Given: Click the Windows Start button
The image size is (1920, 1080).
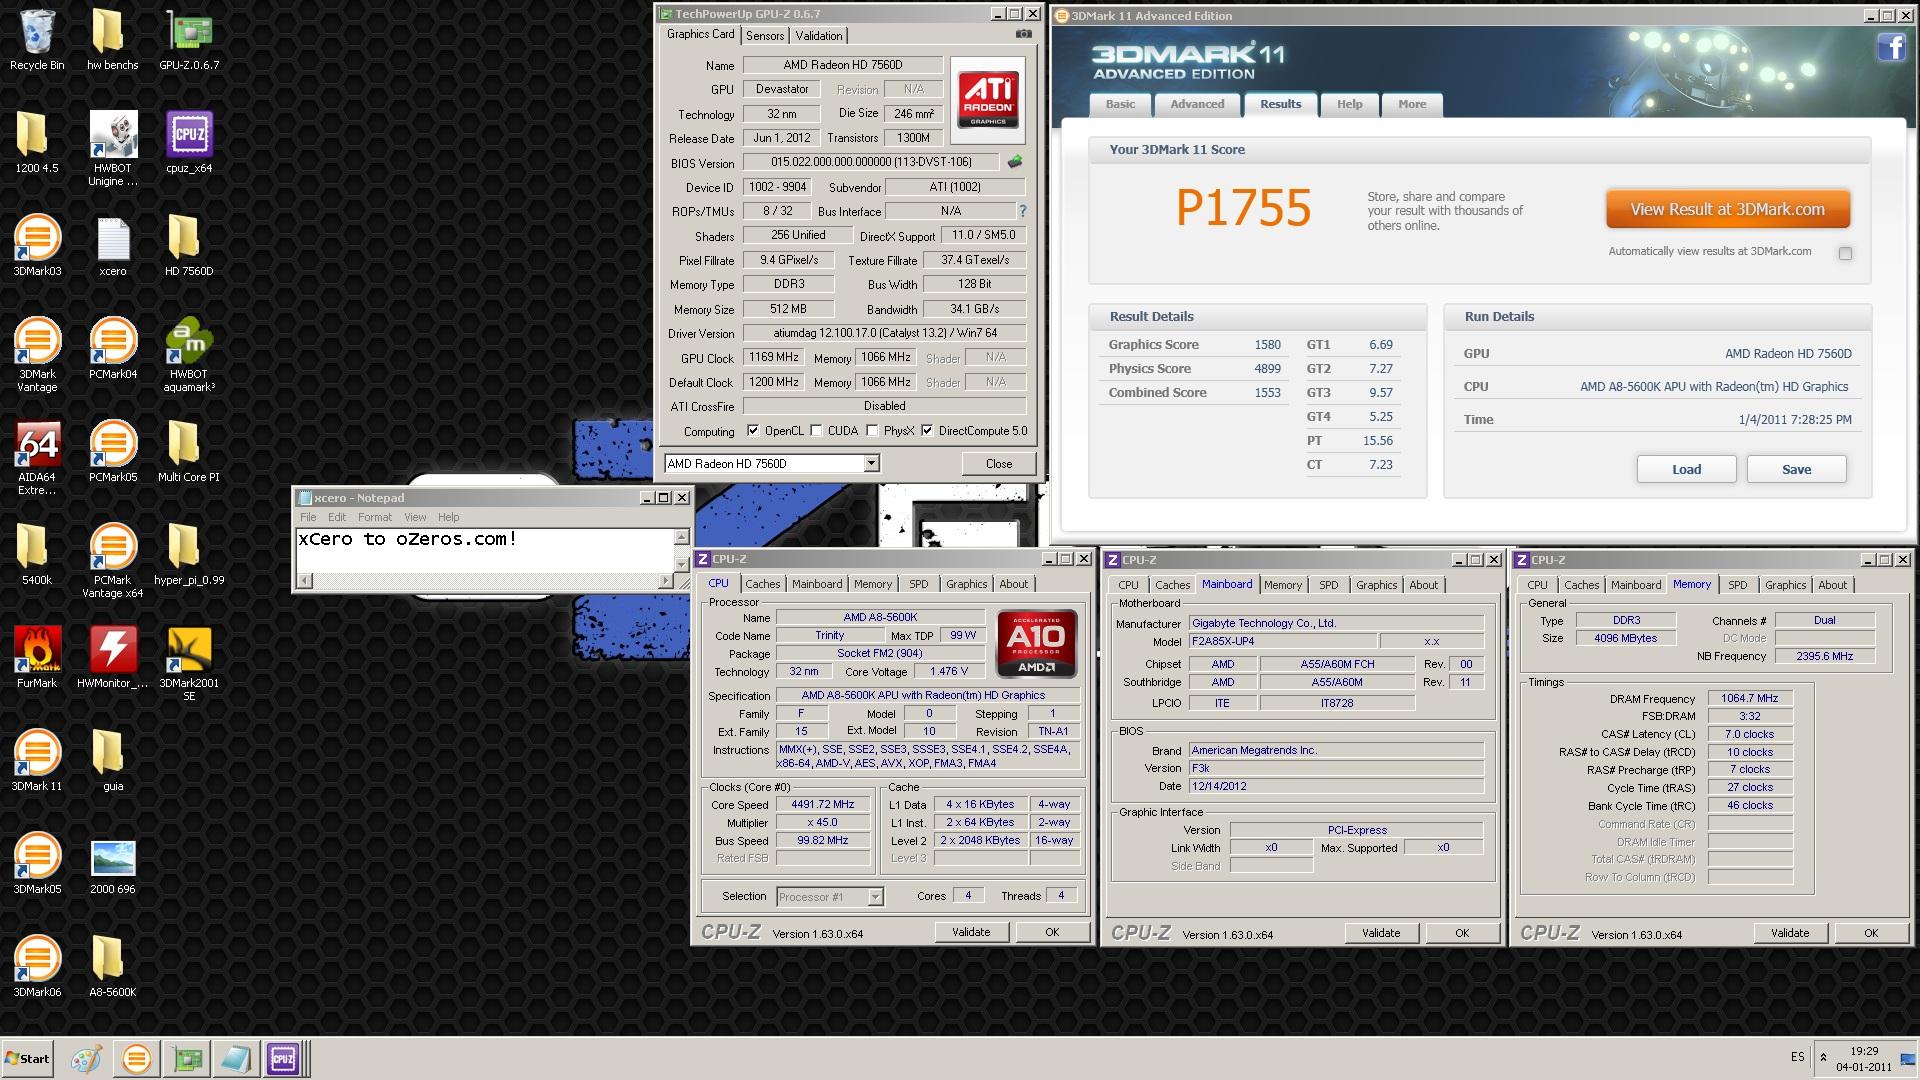Looking at the screenshot, I should point(27,1058).
